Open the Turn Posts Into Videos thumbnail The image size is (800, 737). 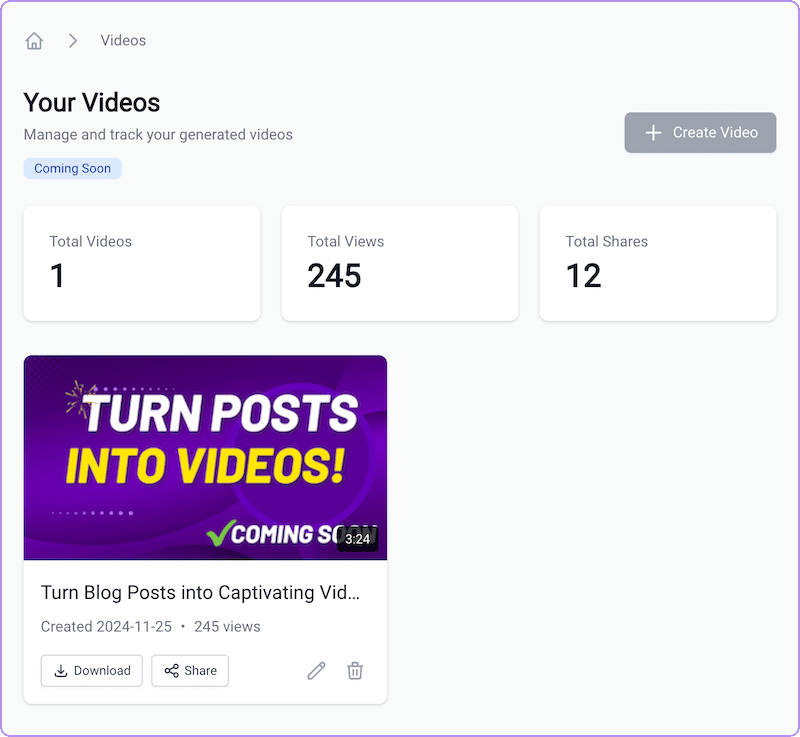205,458
